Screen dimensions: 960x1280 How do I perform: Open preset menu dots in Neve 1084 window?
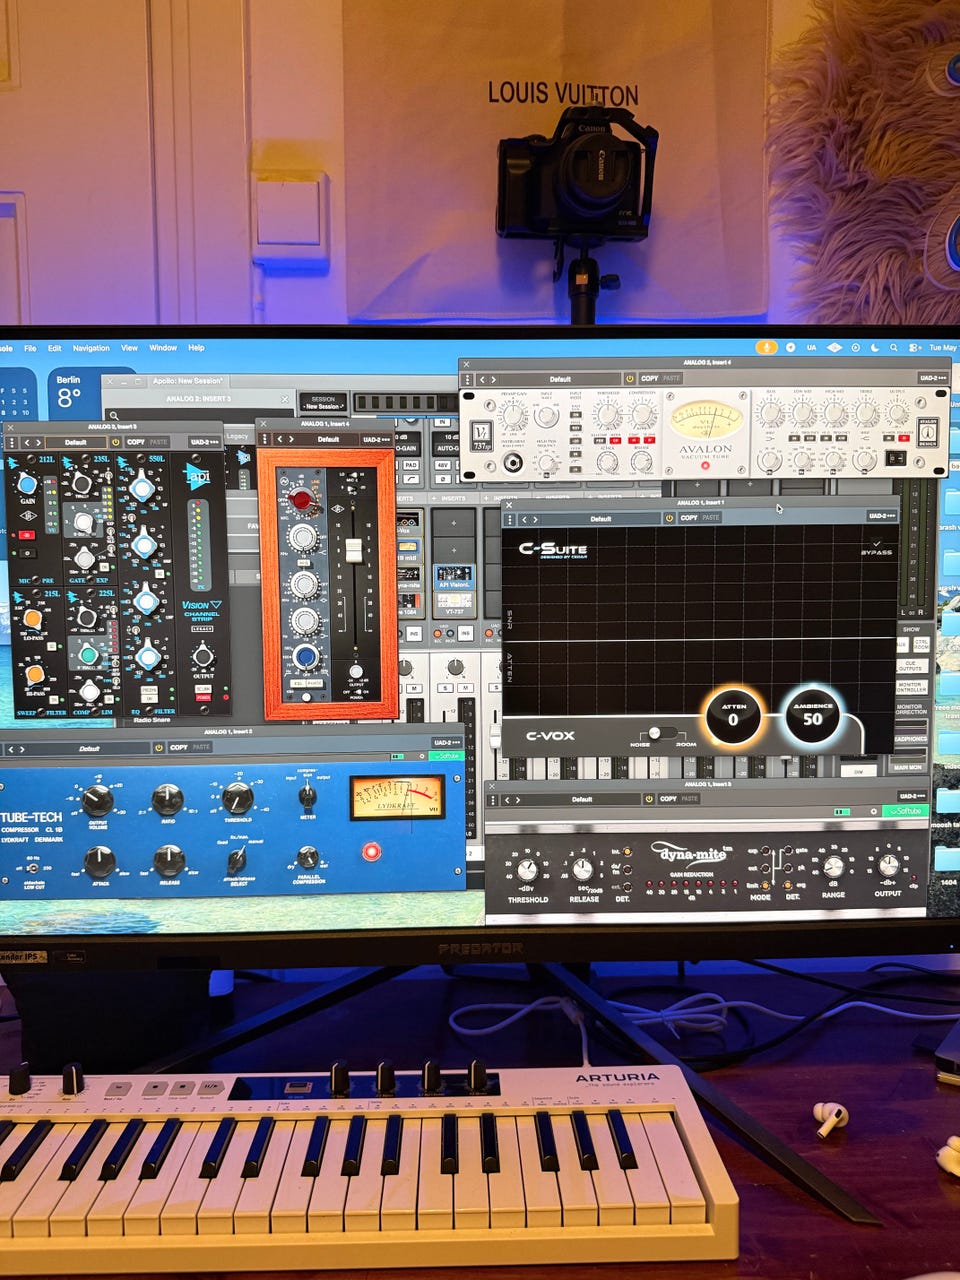tap(266, 439)
